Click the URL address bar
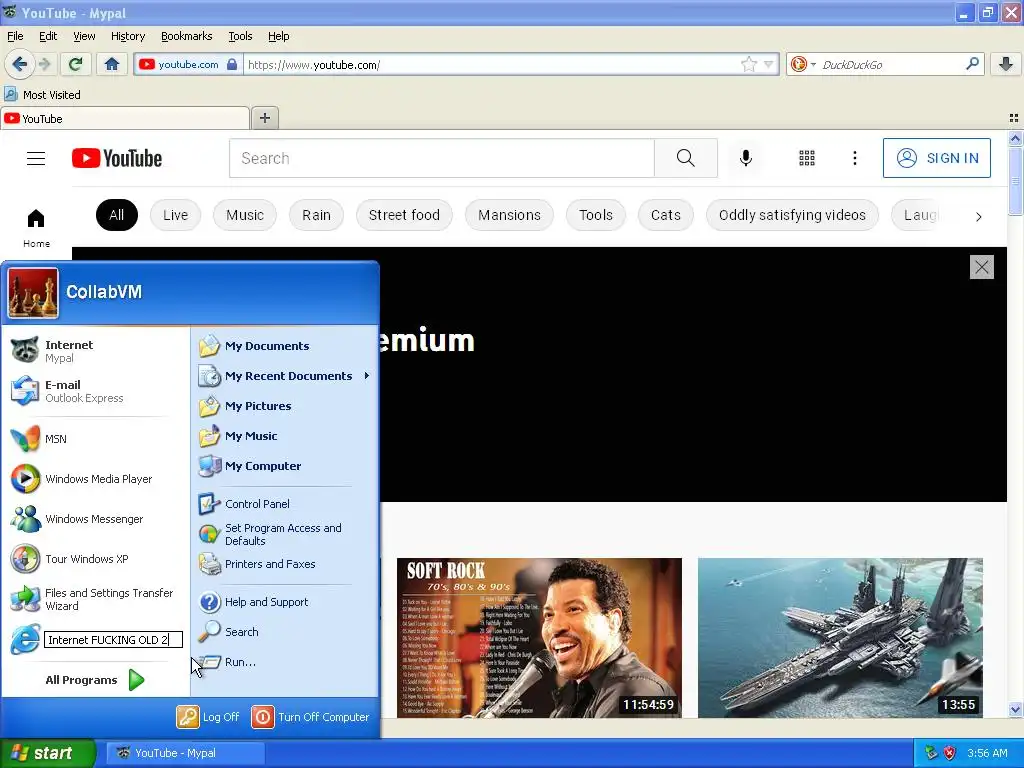 (x=491, y=64)
